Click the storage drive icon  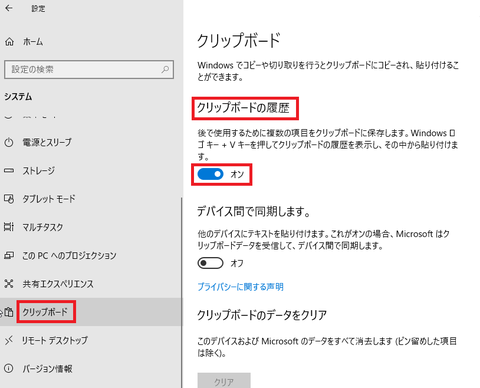click(x=9, y=171)
